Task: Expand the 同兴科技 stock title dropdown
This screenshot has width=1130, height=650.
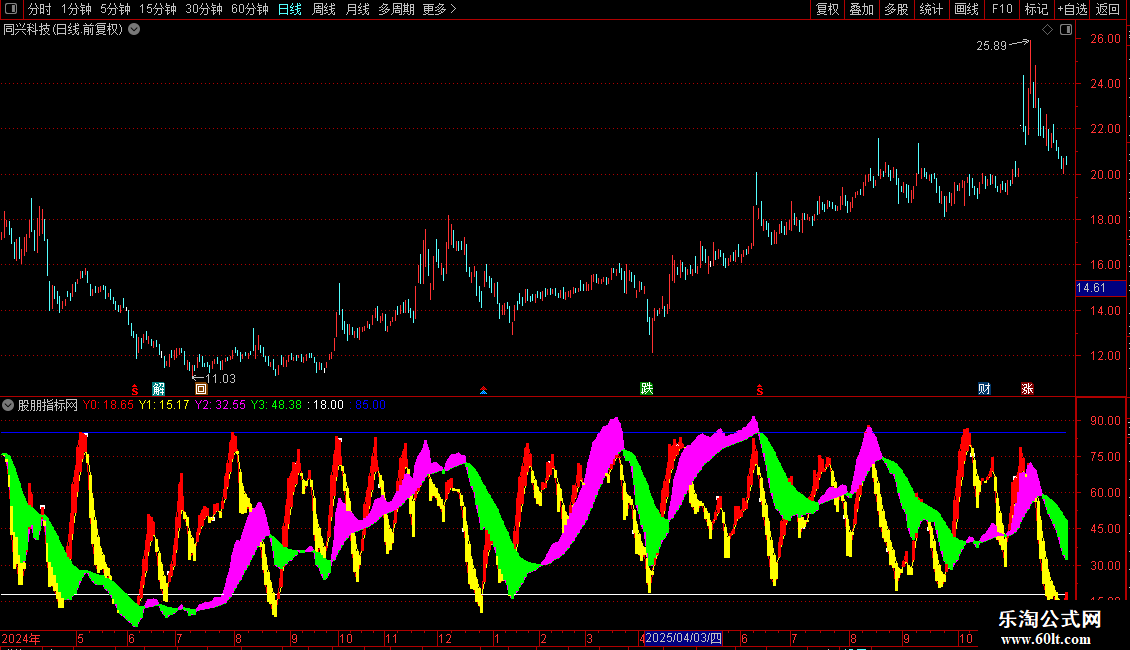Action: point(134,29)
